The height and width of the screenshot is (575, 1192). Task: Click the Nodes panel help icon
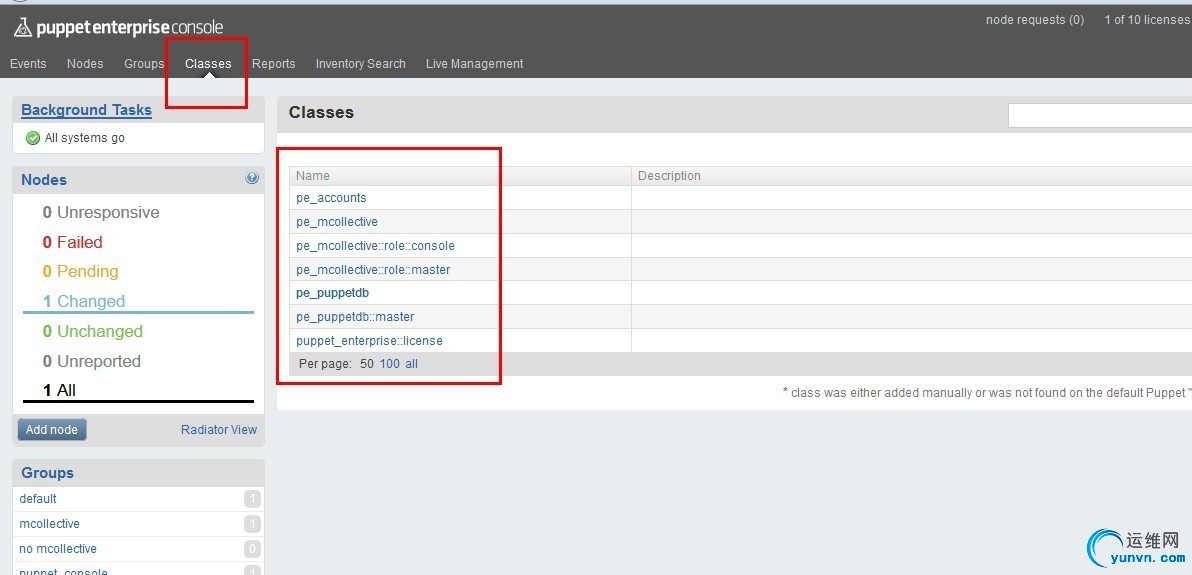click(x=252, y=178)
